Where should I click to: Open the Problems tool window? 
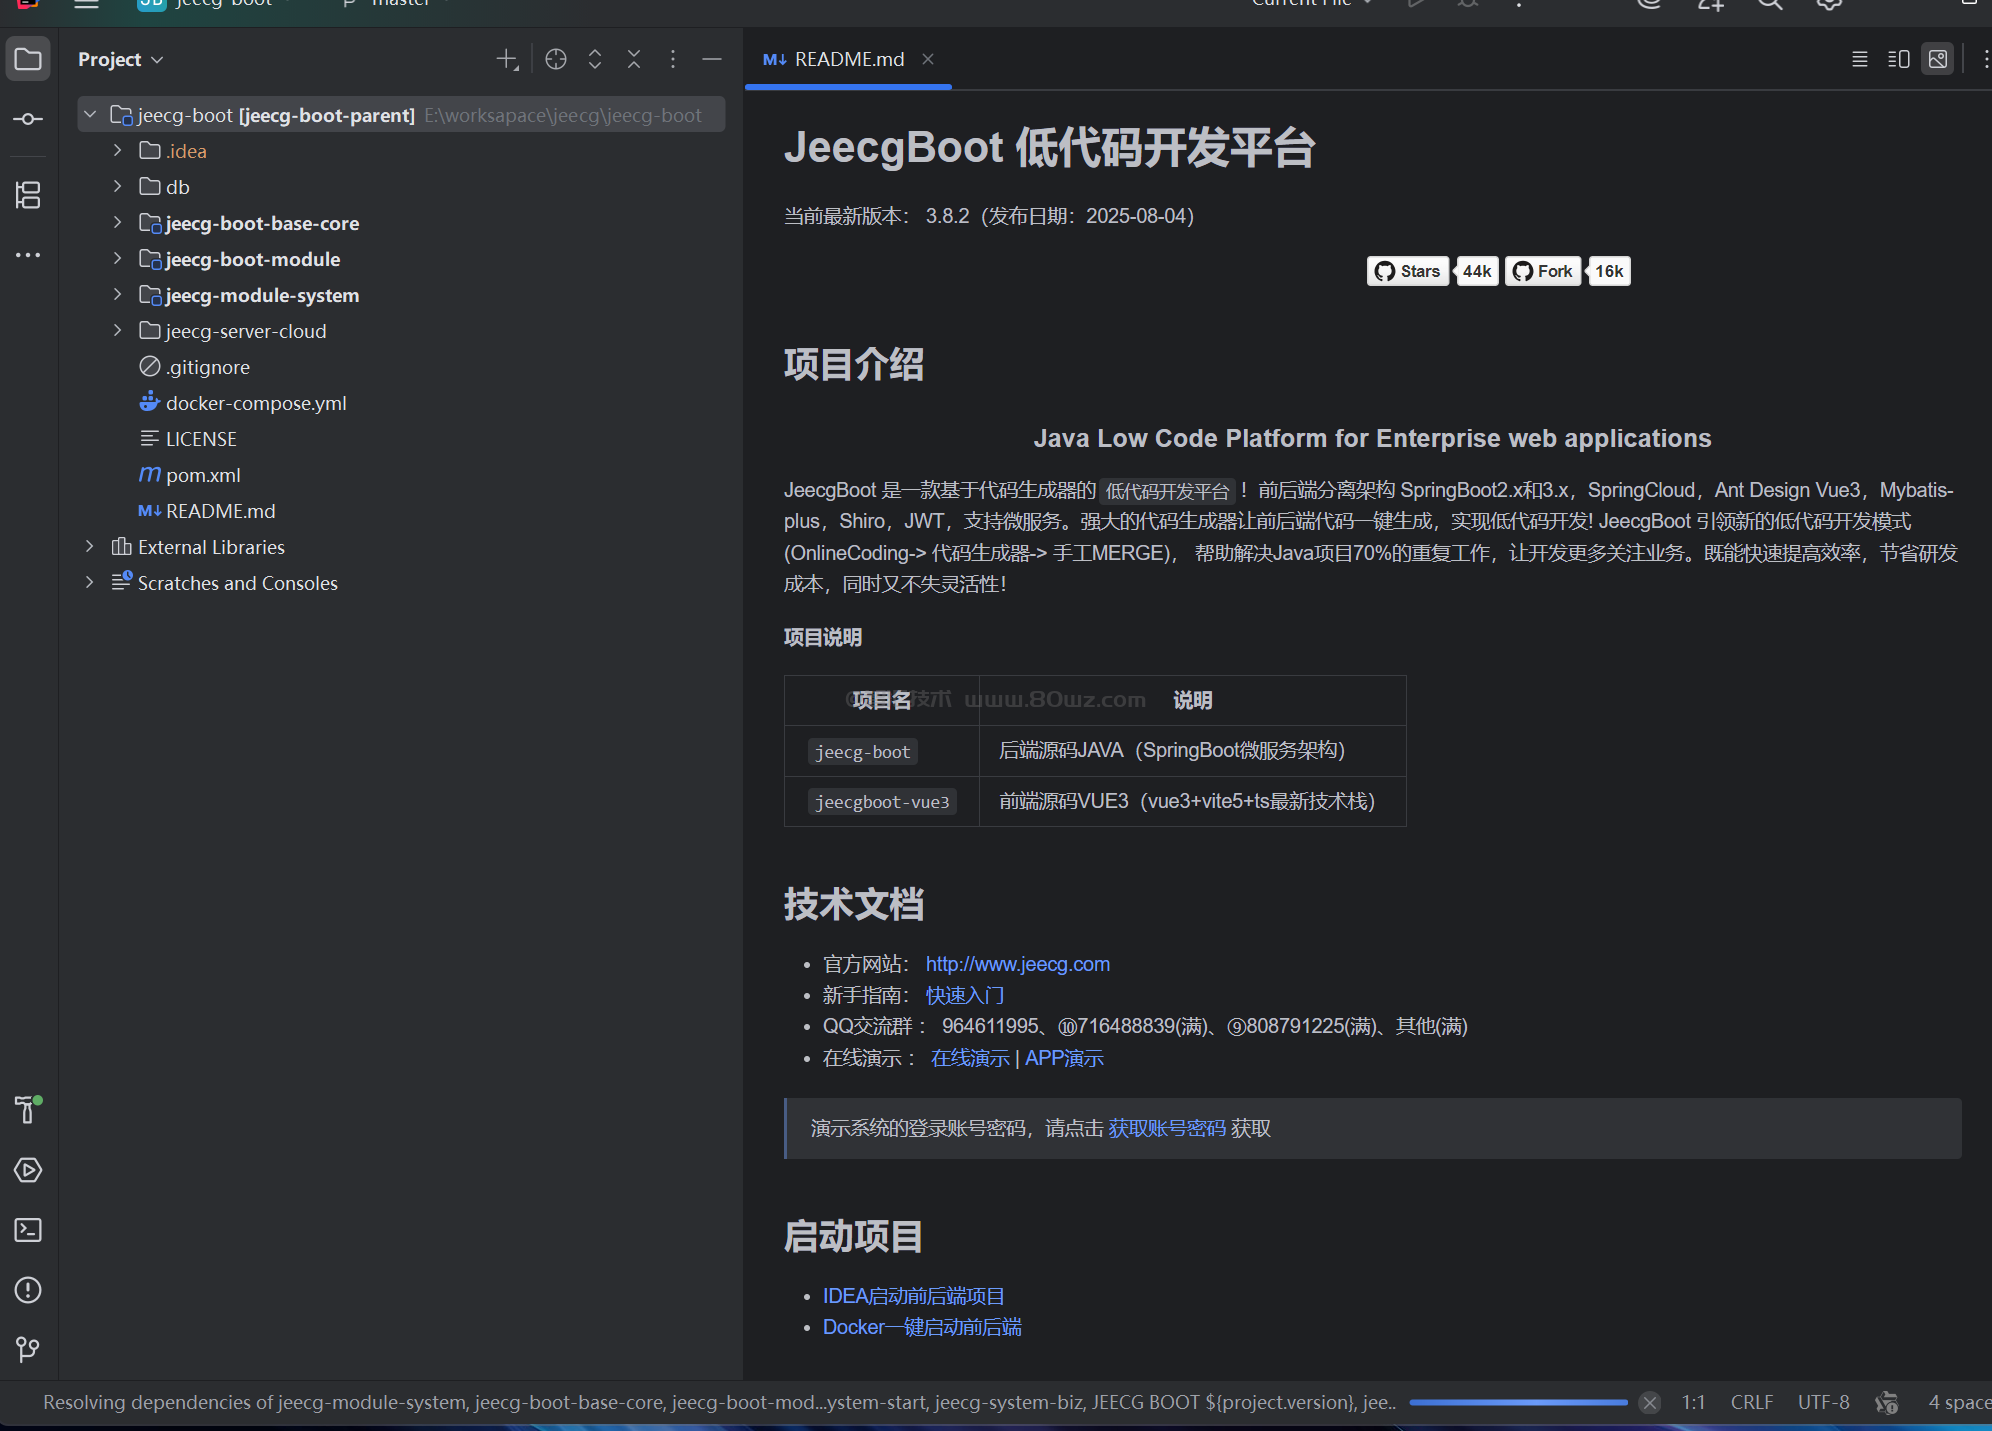[x=28, y=1290]
